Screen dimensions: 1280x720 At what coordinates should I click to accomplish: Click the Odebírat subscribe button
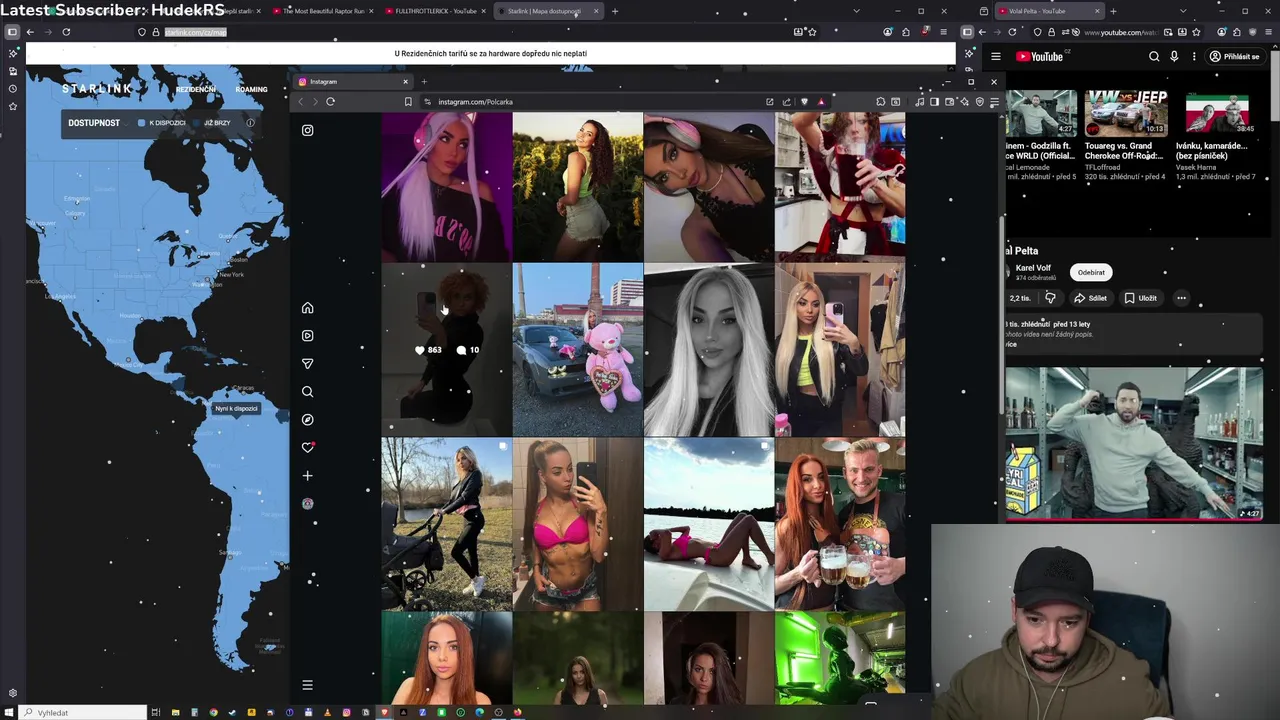tap(1091, 272)
